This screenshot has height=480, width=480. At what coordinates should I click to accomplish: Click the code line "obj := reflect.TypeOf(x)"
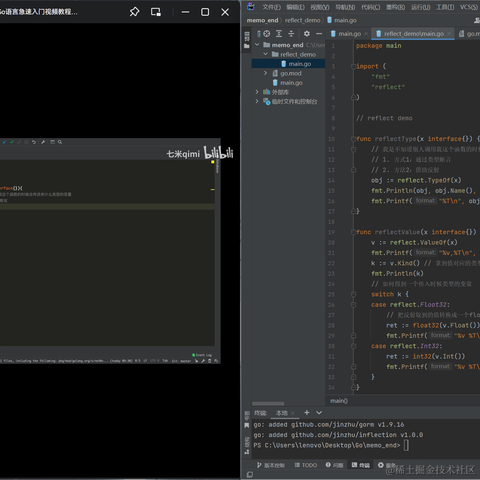[x=416, y=180]
